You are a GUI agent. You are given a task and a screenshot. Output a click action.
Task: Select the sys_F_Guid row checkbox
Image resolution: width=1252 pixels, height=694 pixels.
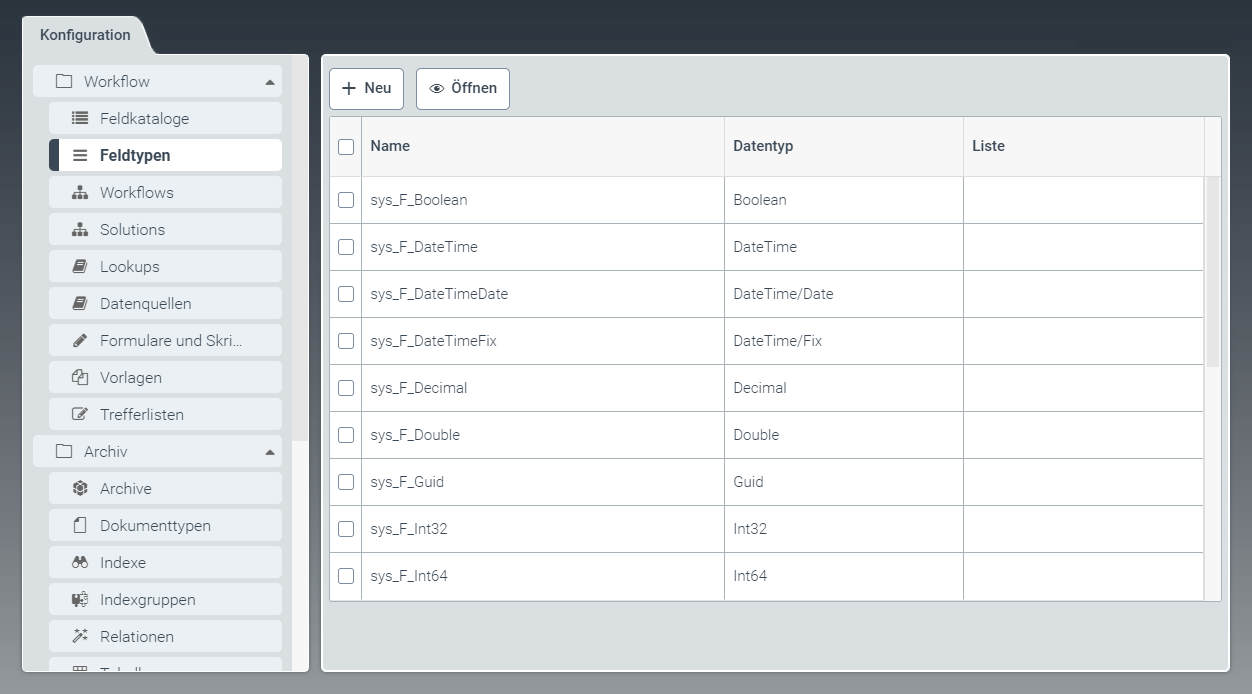coord(346,482)
